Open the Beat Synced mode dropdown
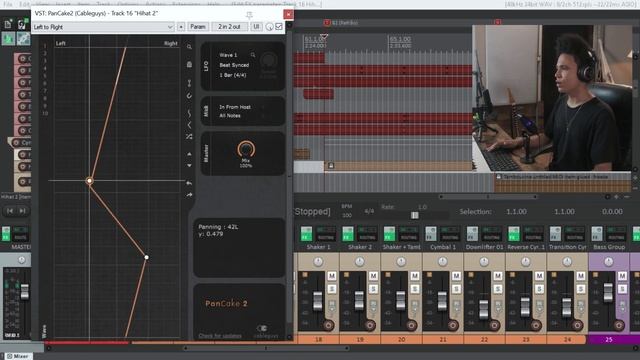Screen dimensions: 640x360 pyautogui.click(x=234, y=65)
